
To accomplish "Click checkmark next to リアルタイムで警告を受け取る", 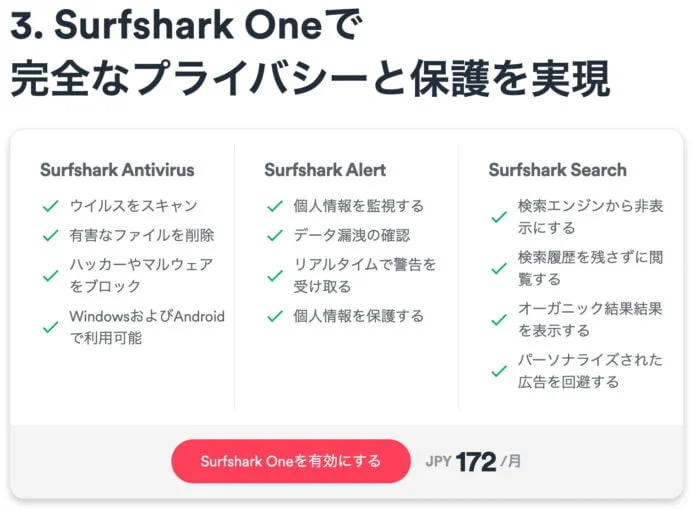I will click(x=274, y=275).
